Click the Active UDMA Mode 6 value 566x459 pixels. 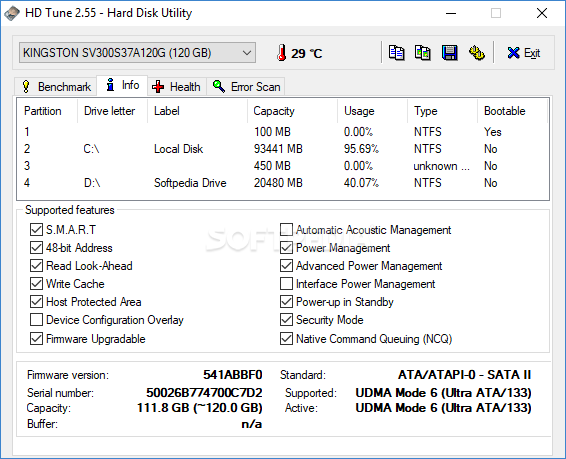point(443,408)
